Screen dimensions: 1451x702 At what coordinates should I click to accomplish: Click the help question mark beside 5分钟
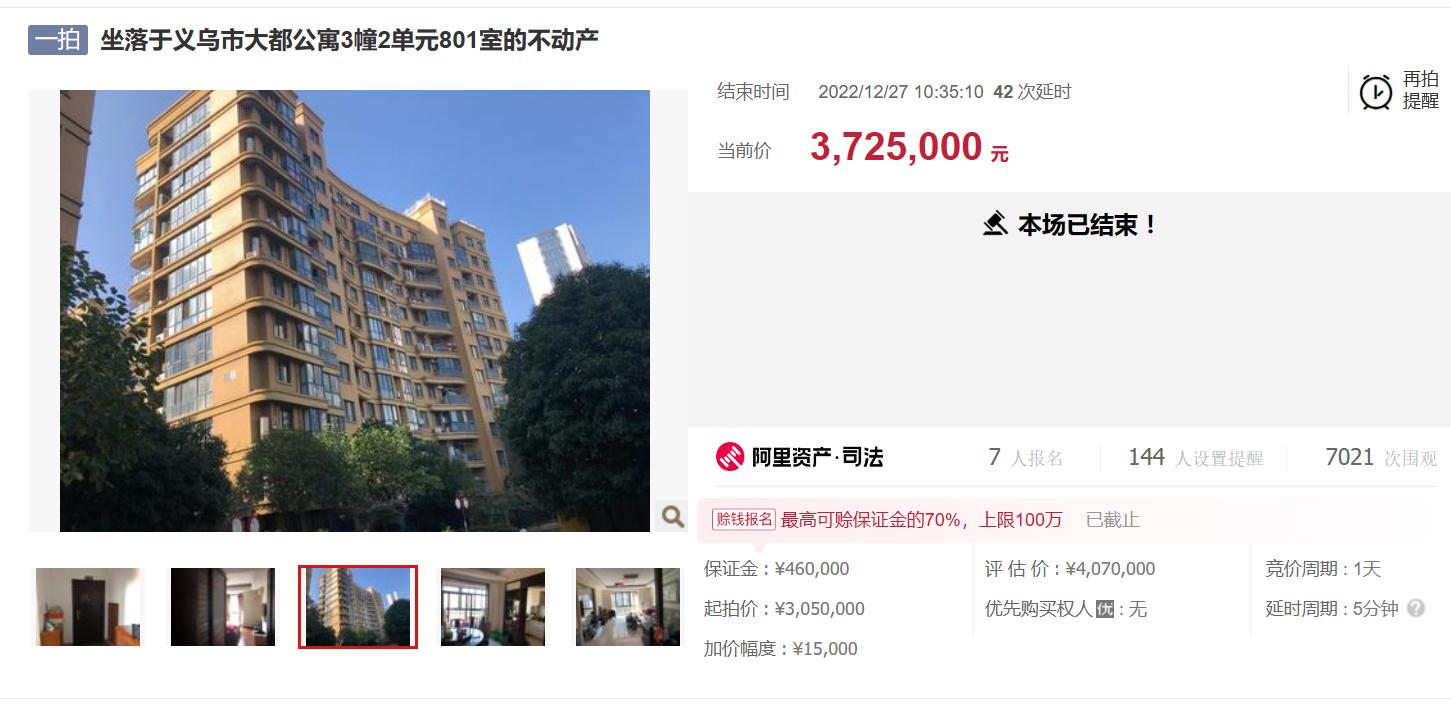coord(1416,608)
